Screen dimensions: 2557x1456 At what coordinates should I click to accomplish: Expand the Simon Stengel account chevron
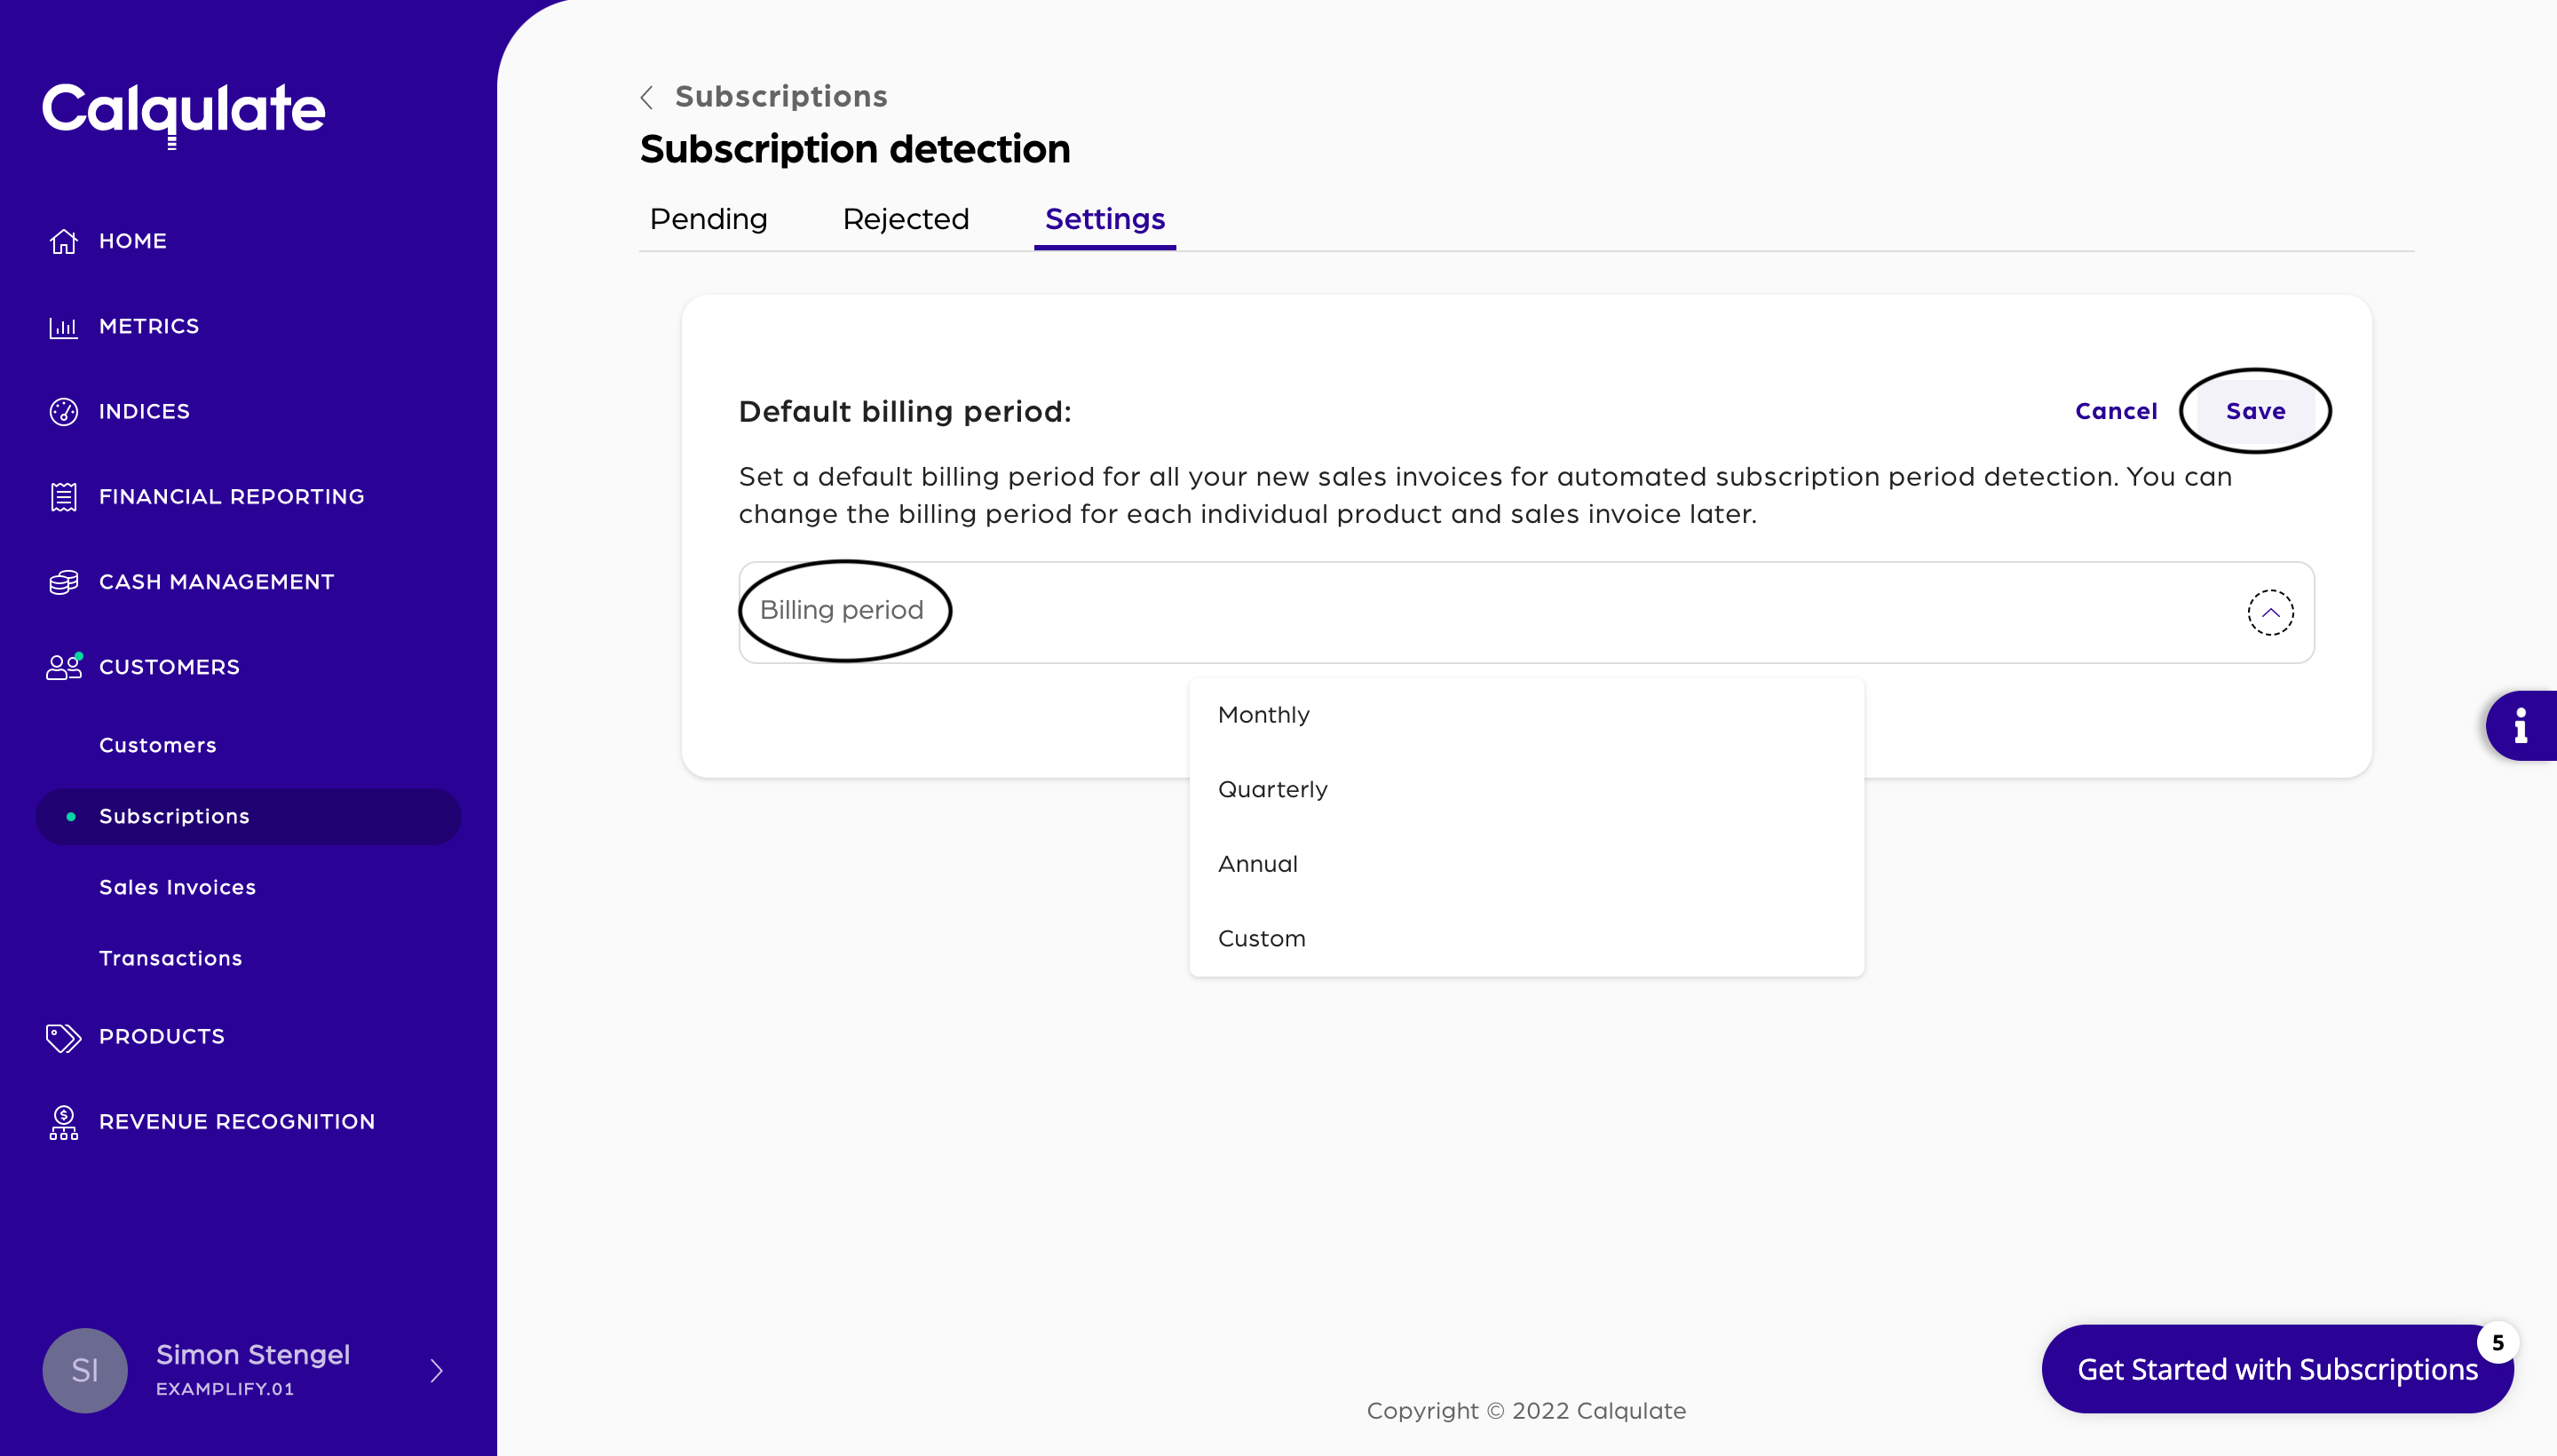(436, 1370)
